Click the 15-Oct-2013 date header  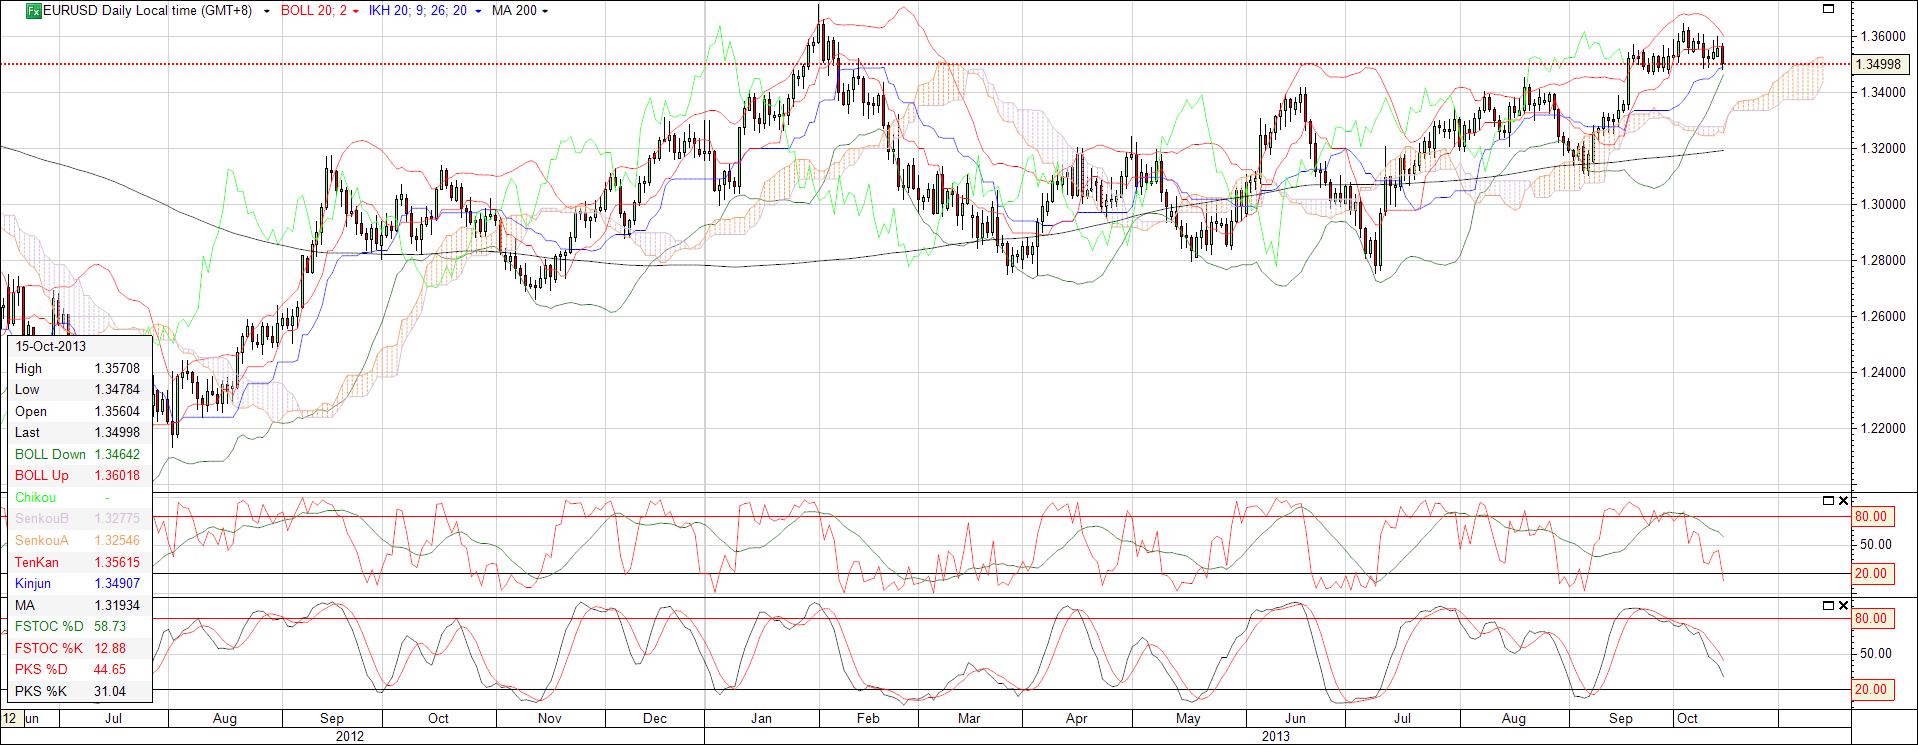(x=51, y=347)
